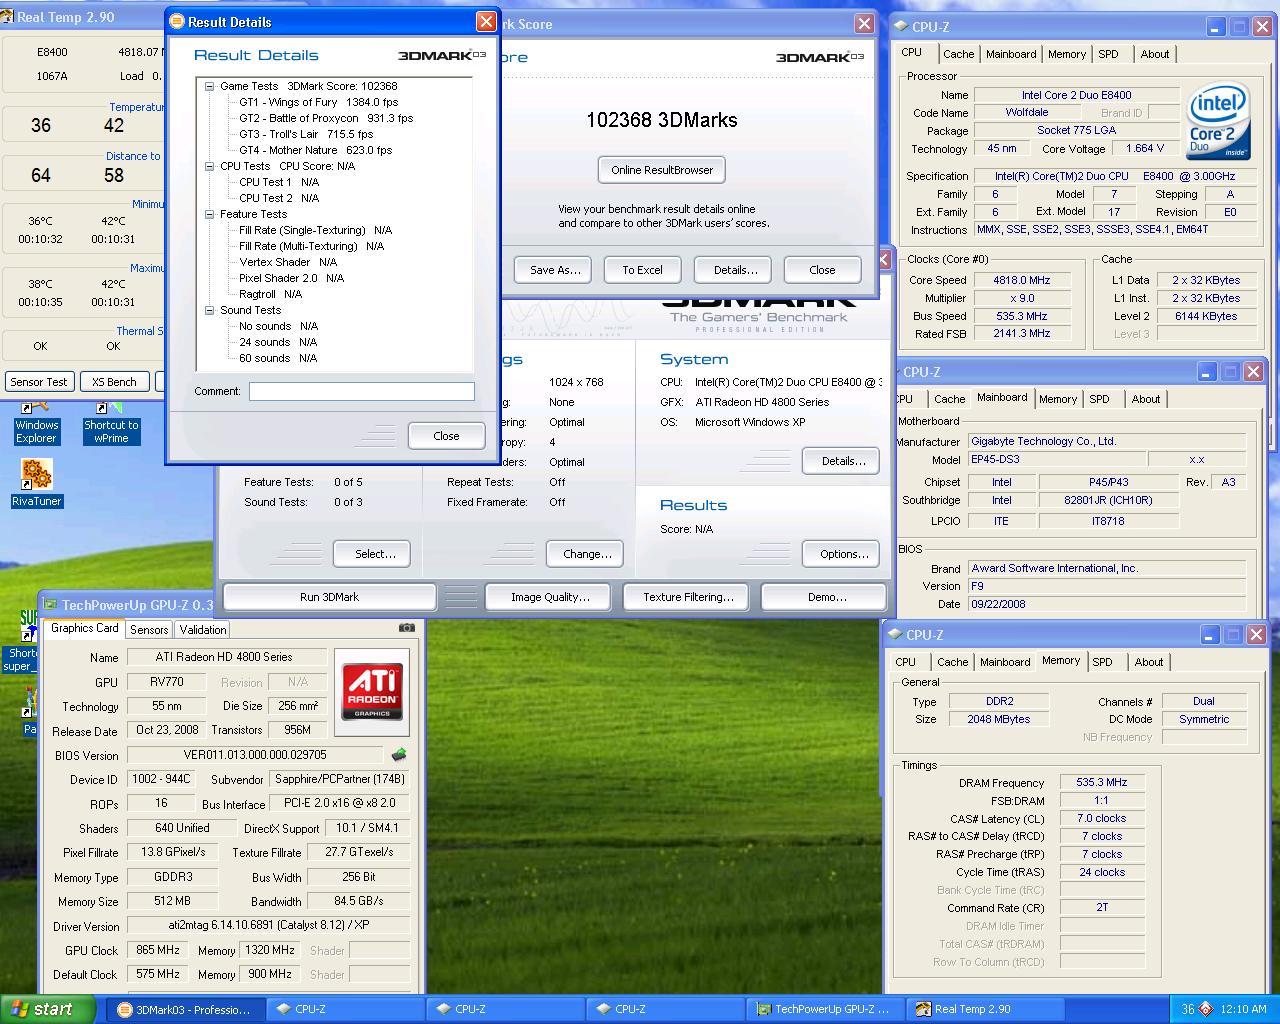Click the GPU-Z screenshot camera icon
The image size is (1280, 1024).
(x=406, y=628)
